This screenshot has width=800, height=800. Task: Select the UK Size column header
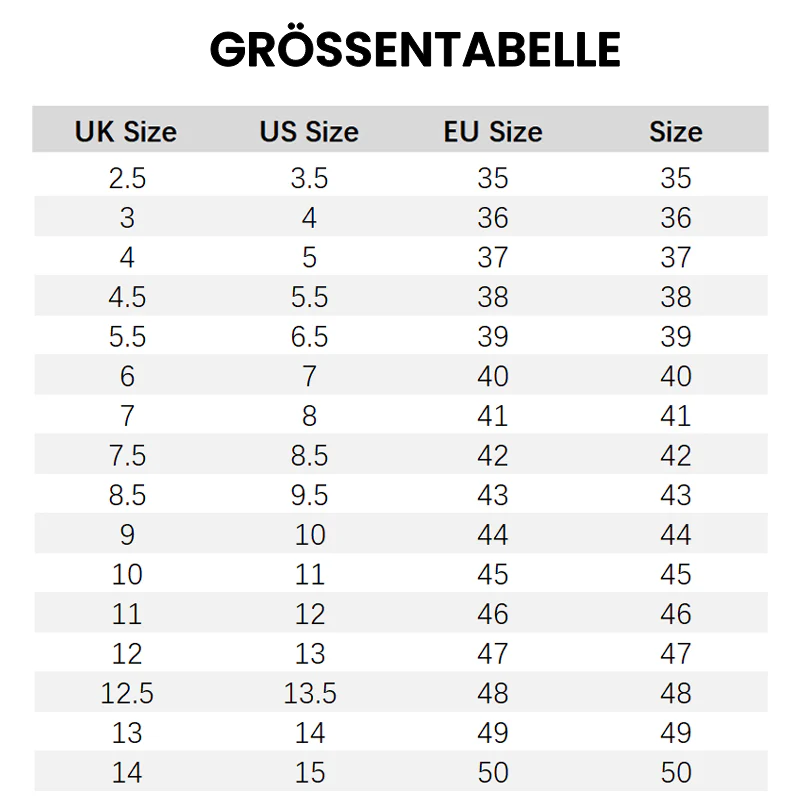pos(126,132)
